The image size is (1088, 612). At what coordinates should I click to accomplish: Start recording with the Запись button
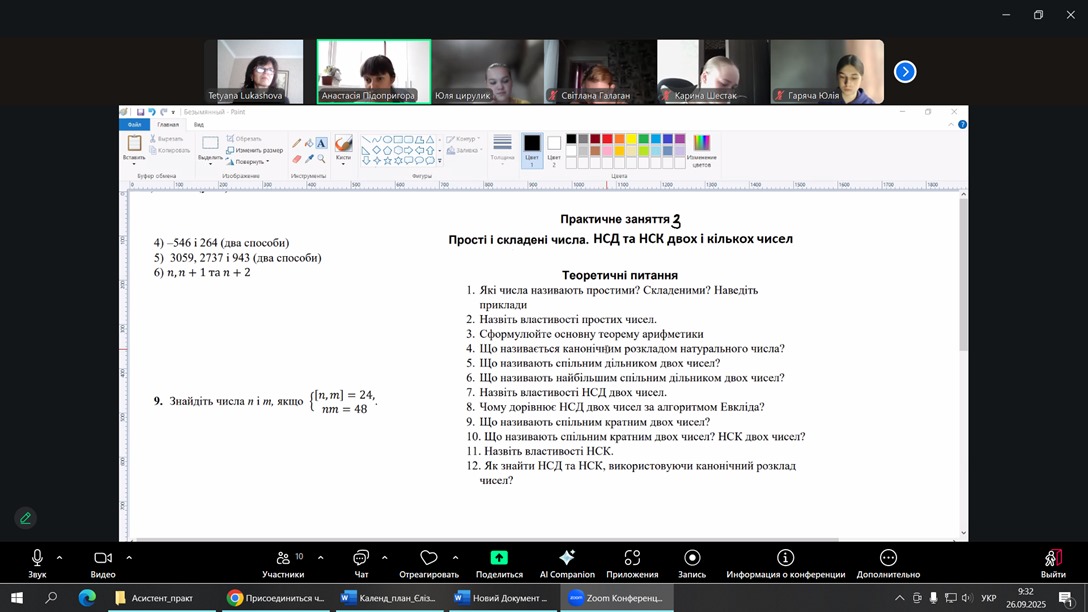coord(692,563)
